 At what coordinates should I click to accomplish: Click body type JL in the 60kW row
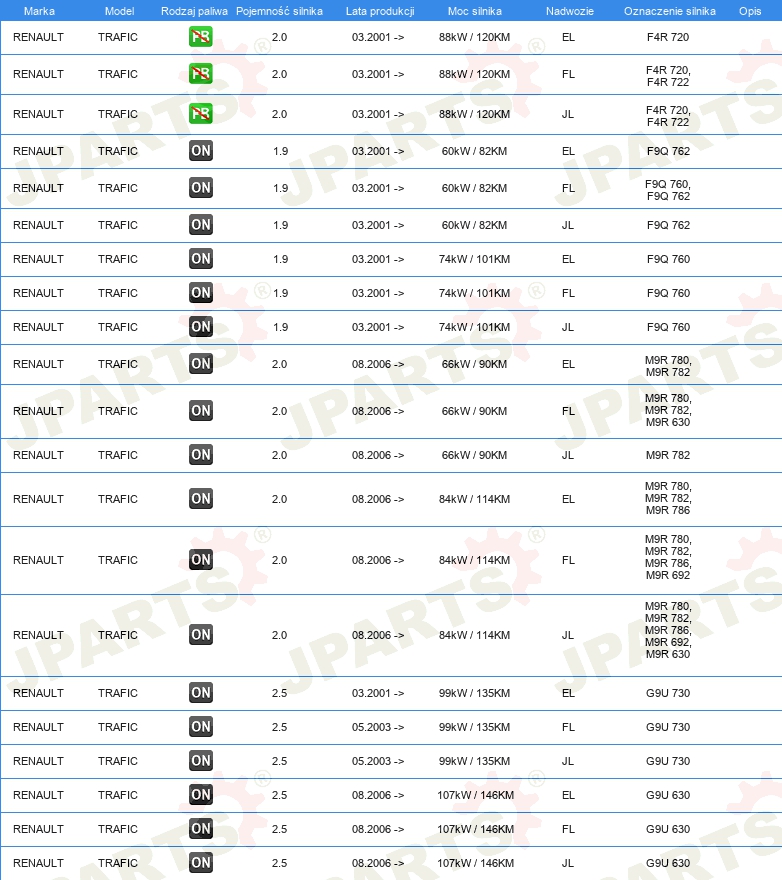pyautogui.click(x=568, y=225)
